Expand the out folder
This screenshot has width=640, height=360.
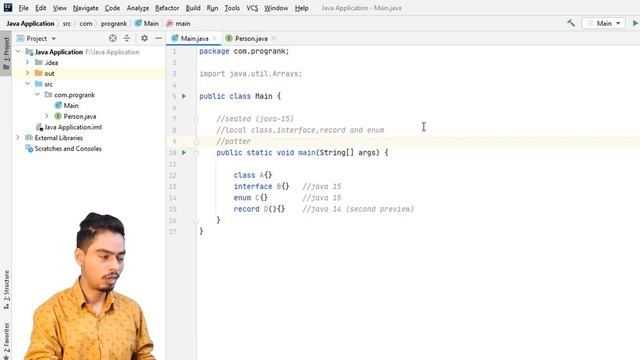coord(27,73)
